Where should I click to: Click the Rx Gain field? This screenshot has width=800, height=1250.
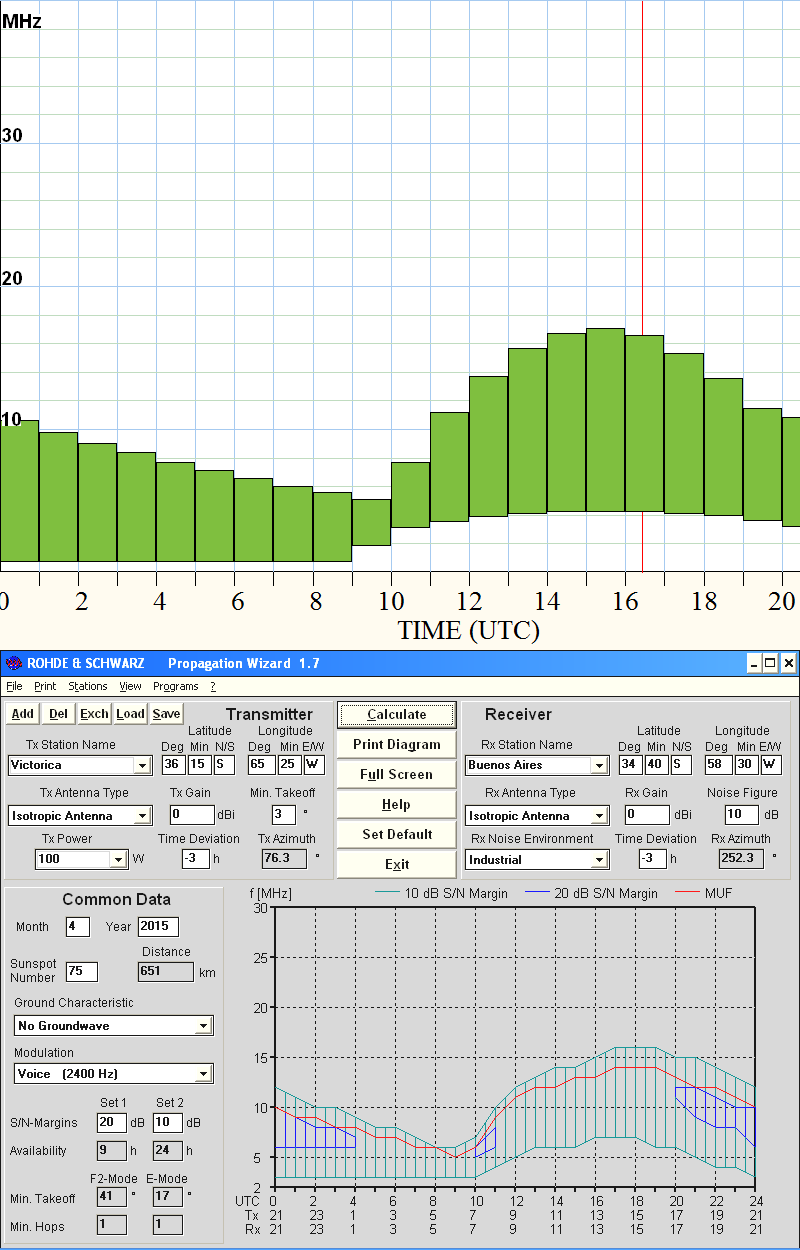pyautogui.click(x=647, y=815)
